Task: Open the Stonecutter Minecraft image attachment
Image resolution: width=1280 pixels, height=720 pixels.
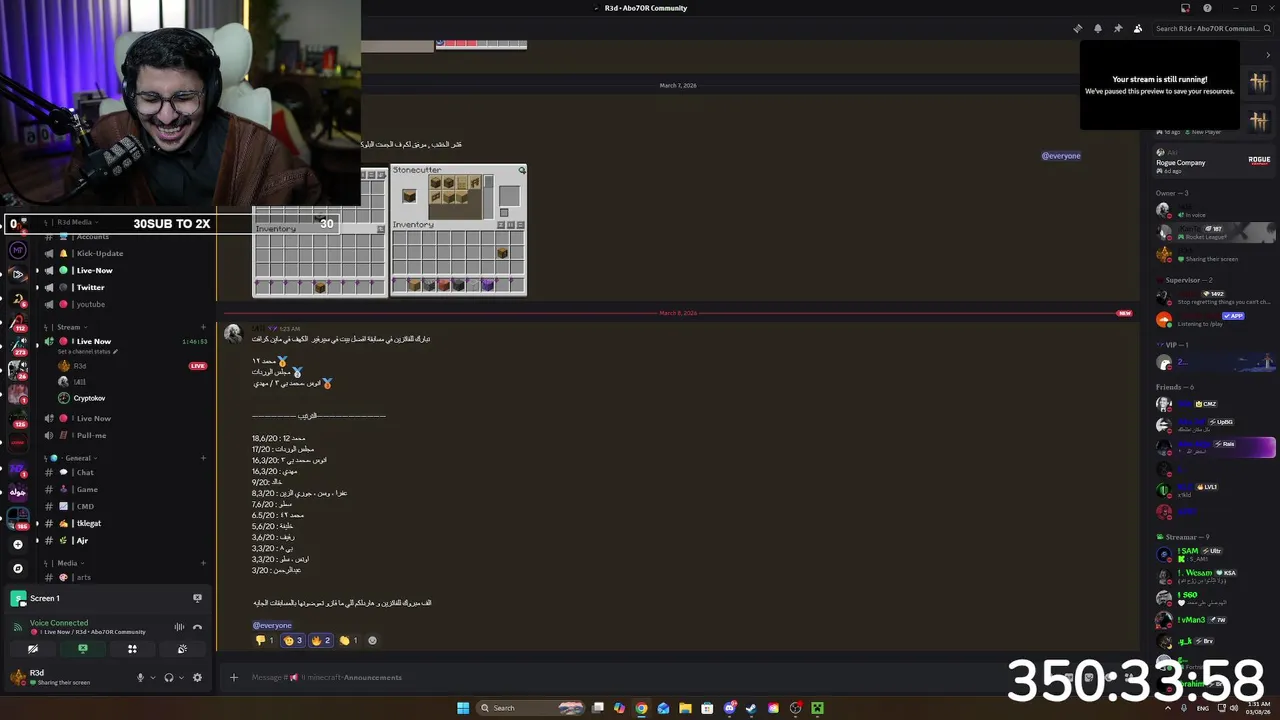Action: [x=459, y=230]
